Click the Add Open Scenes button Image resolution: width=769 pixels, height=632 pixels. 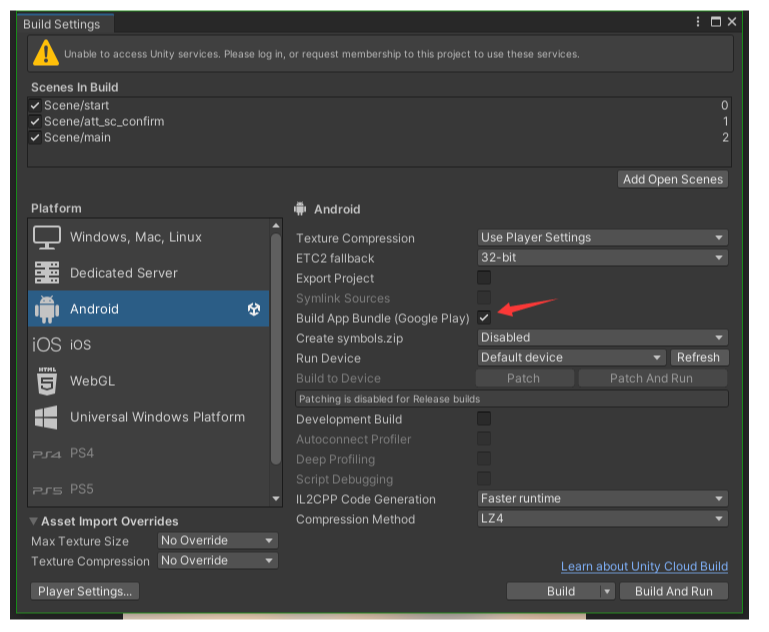(x=673, y=179)
